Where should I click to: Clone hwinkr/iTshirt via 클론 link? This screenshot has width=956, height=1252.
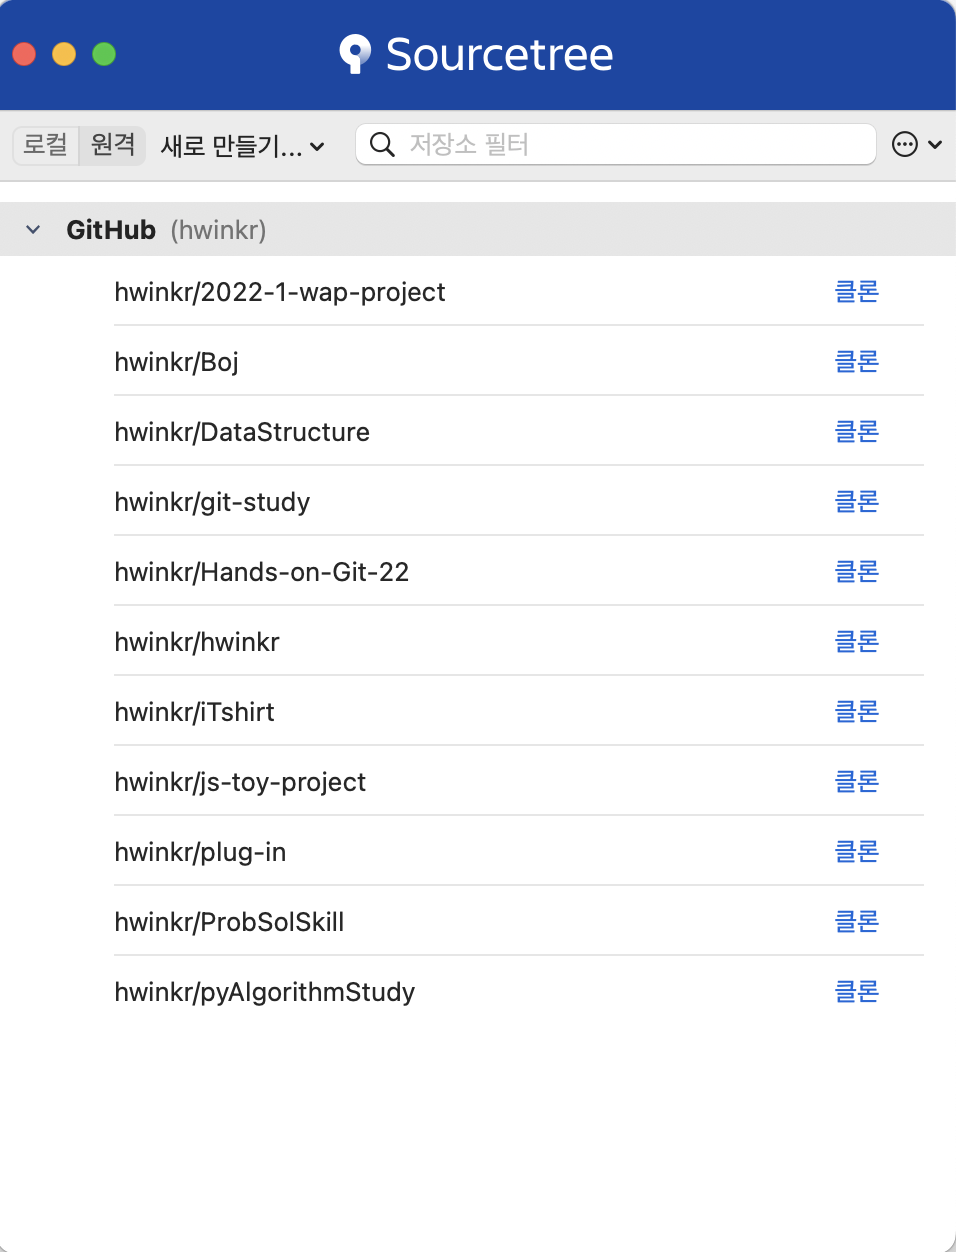tap(857, 711)
